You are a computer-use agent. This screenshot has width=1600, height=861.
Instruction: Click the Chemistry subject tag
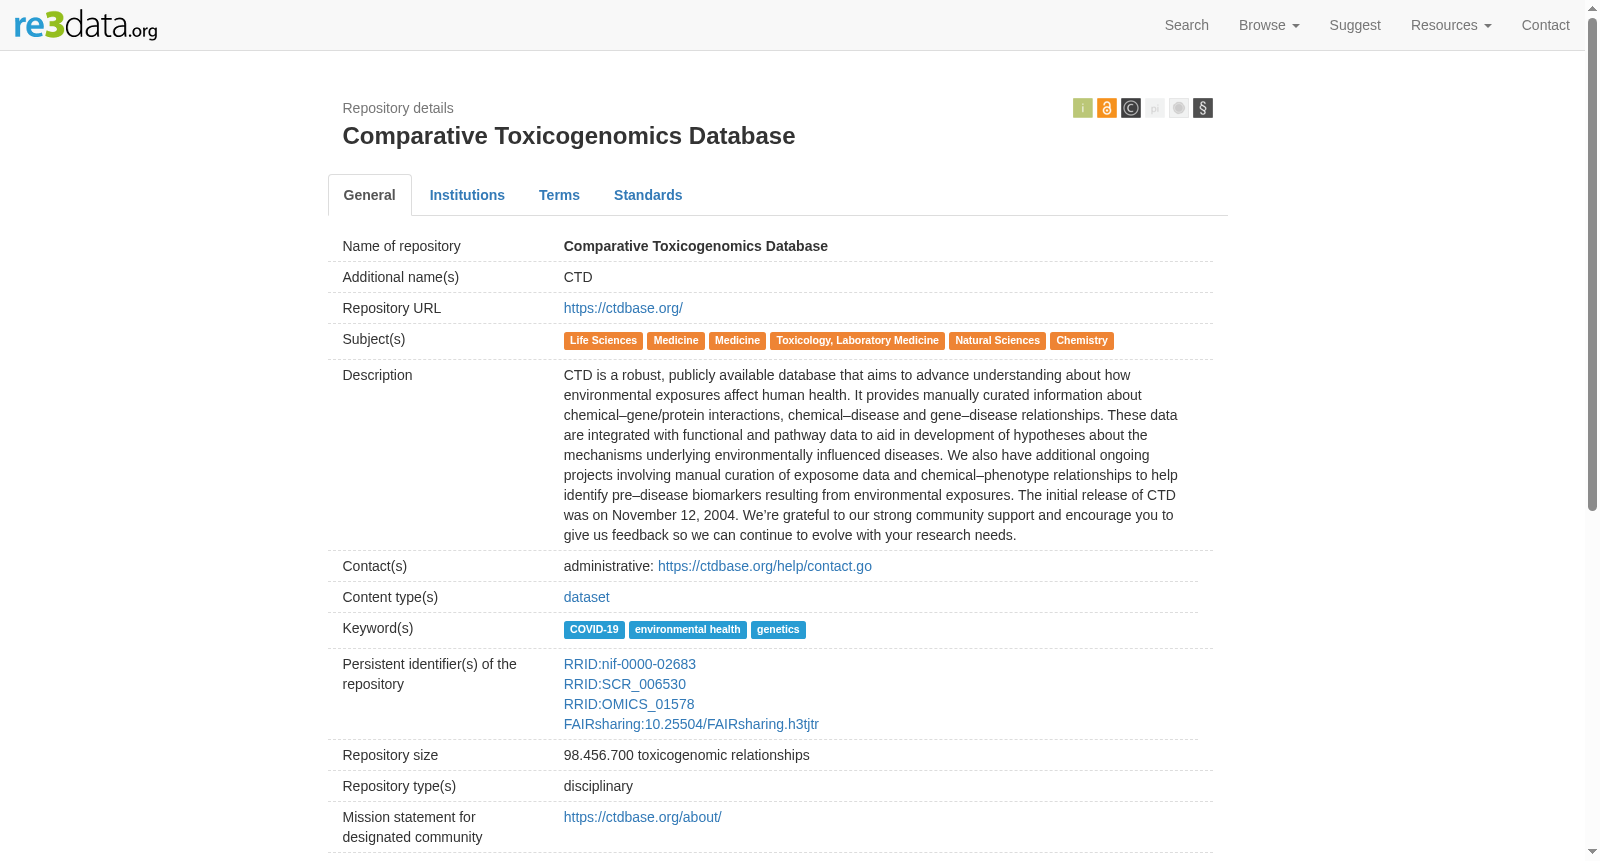click(x=1082, y=341)
